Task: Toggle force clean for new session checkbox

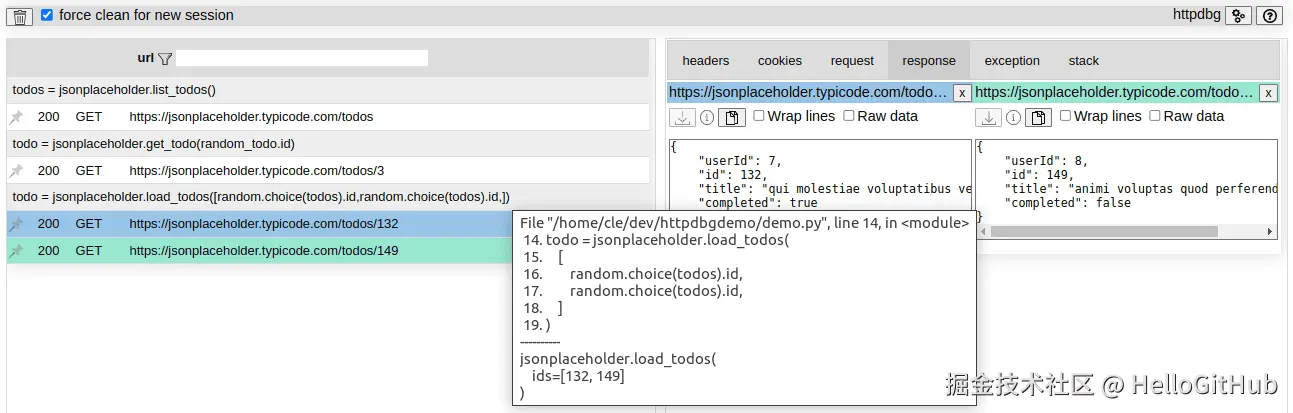Action: click(x=47, y=15)
